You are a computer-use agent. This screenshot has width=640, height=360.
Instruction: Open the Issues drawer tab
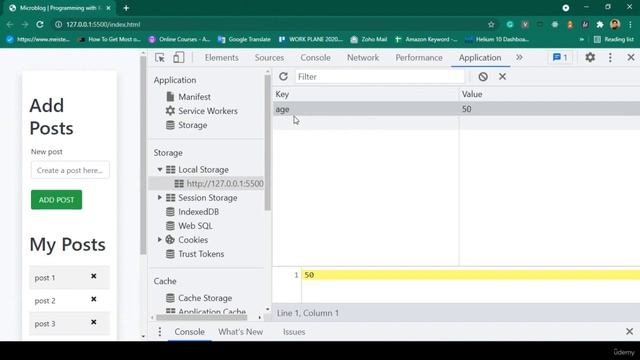click(x=294, y=332)
